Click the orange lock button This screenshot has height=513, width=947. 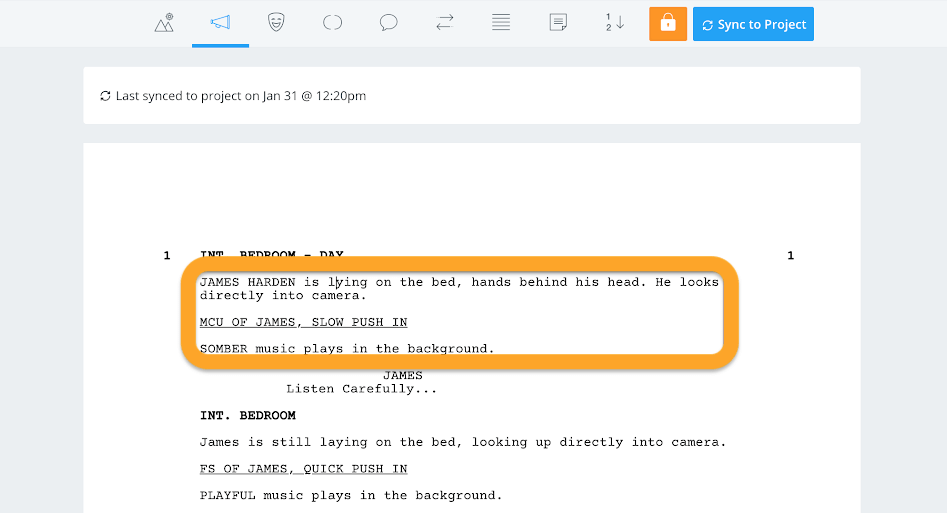click(668, 24)
